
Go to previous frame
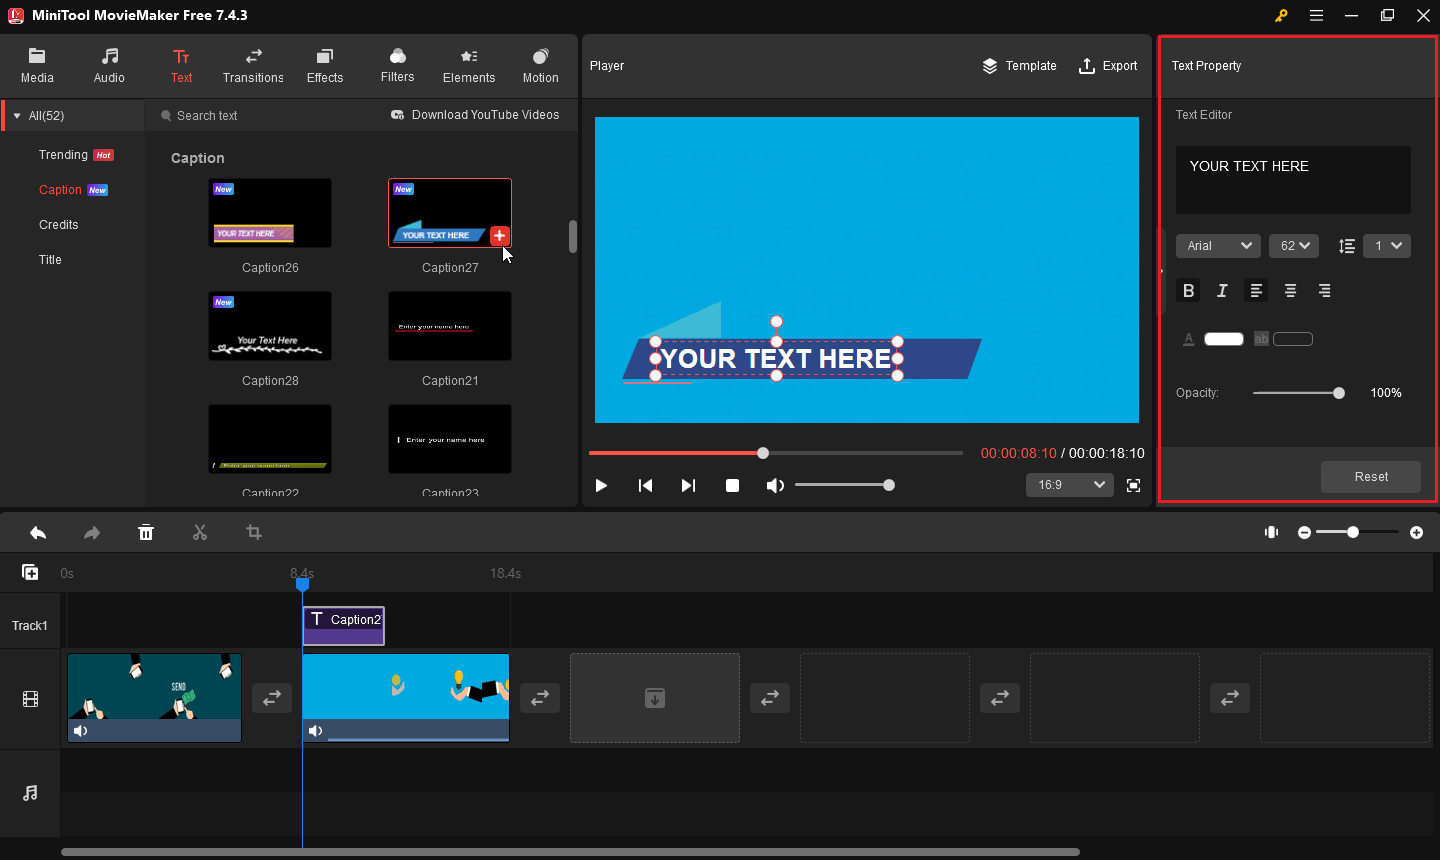[x=645, y=485]
